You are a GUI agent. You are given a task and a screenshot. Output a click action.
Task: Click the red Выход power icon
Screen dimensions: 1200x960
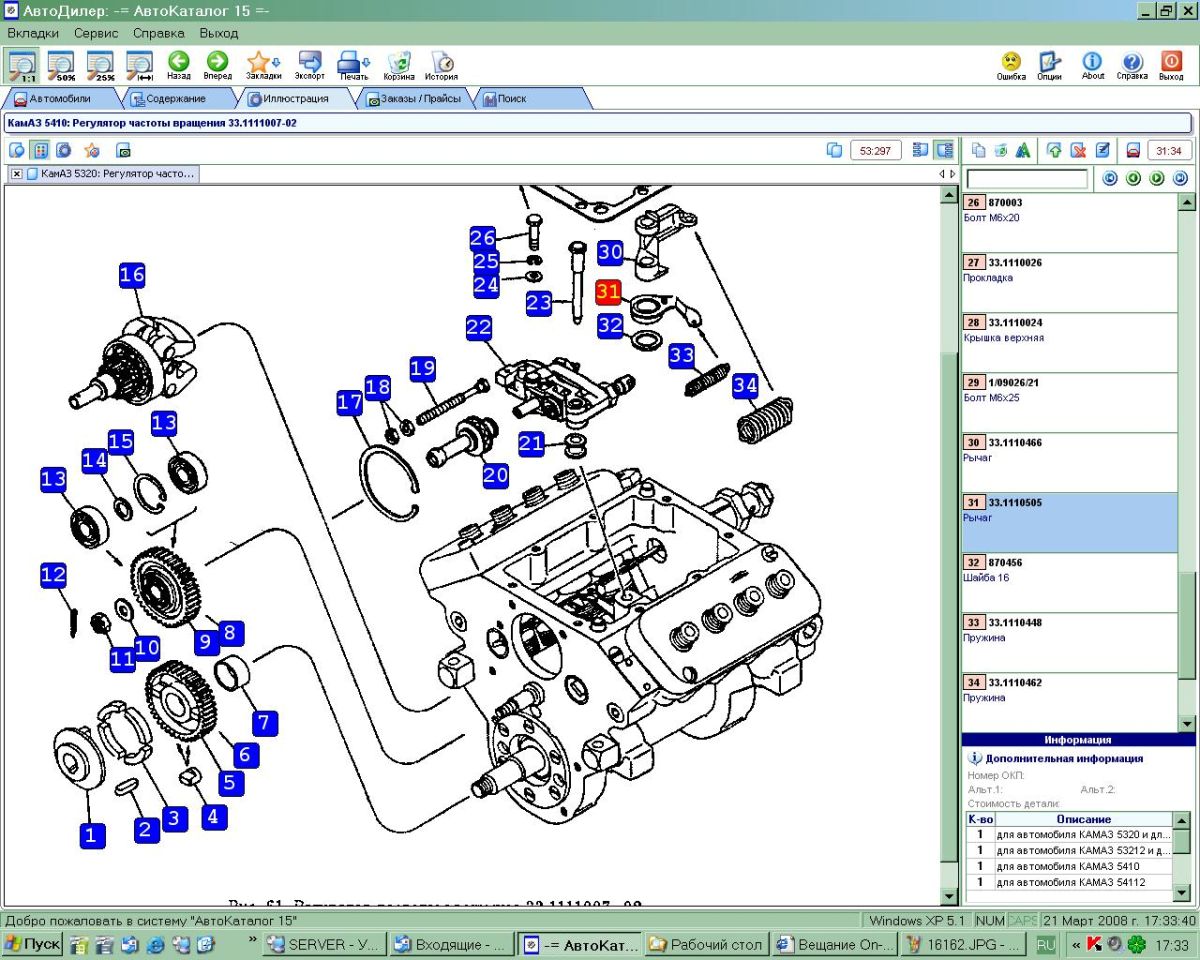(x=1171, y=66)
